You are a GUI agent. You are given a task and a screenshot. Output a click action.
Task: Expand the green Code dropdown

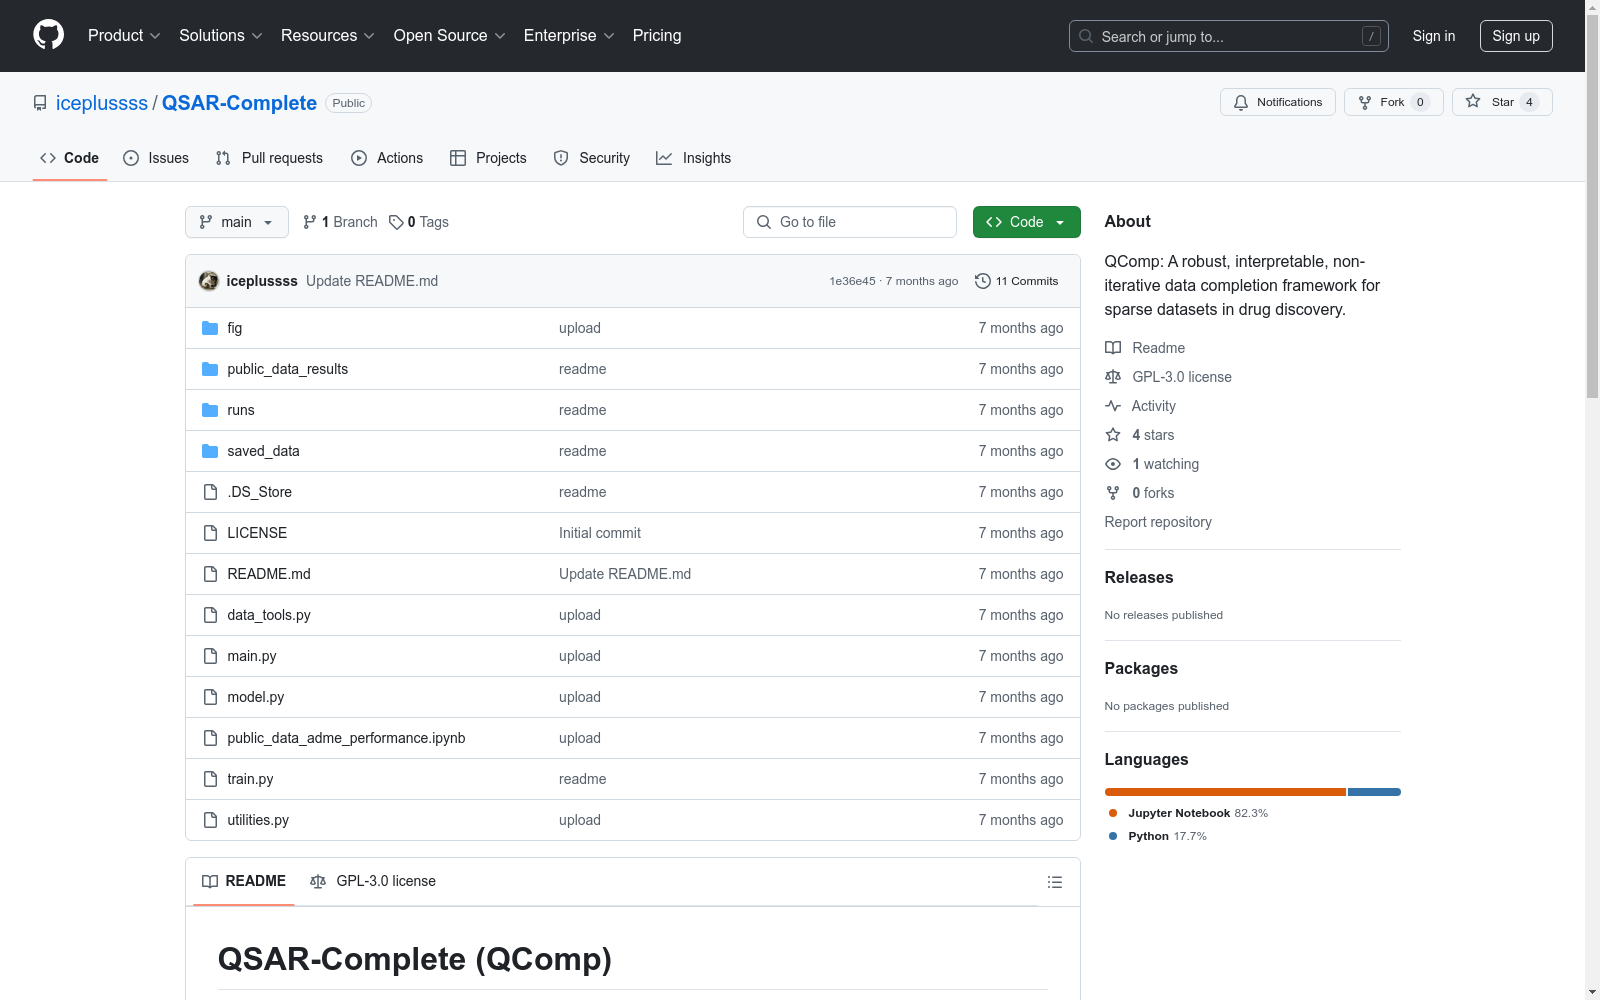pos(1026,222)
